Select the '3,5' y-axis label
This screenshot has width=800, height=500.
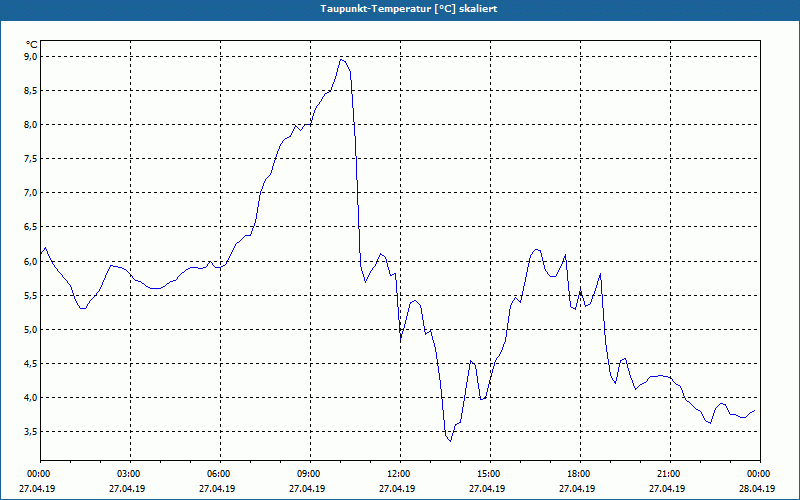tap(31, 432)
